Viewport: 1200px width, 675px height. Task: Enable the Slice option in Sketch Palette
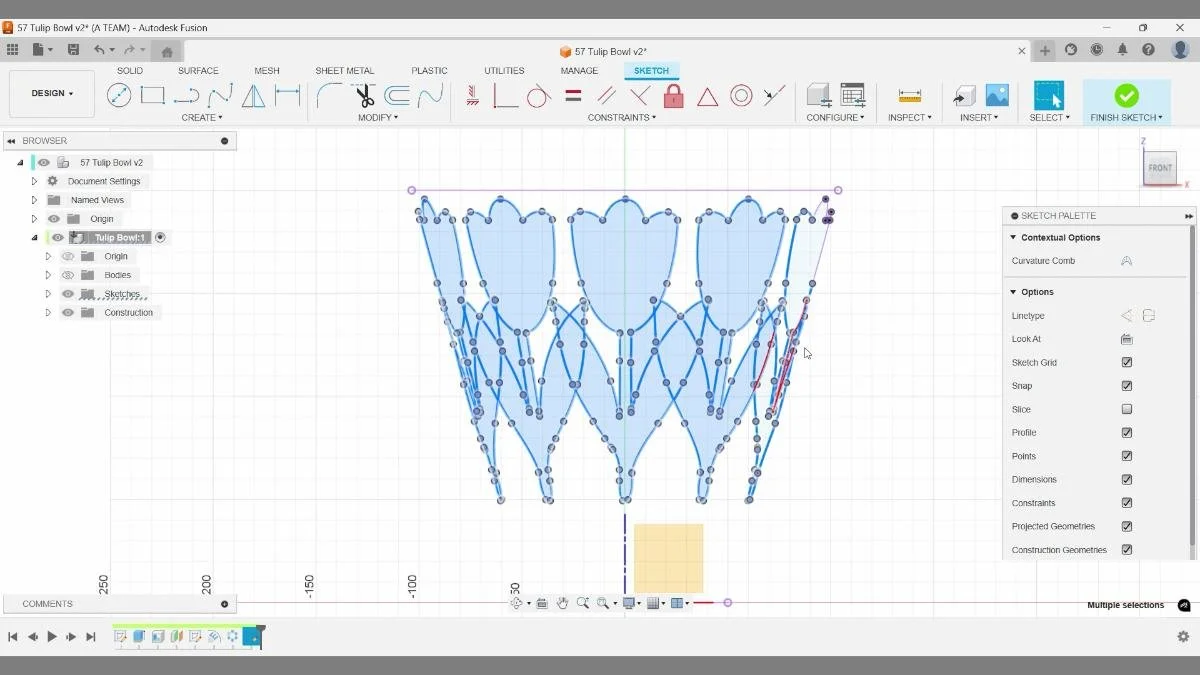point(1126,409)
